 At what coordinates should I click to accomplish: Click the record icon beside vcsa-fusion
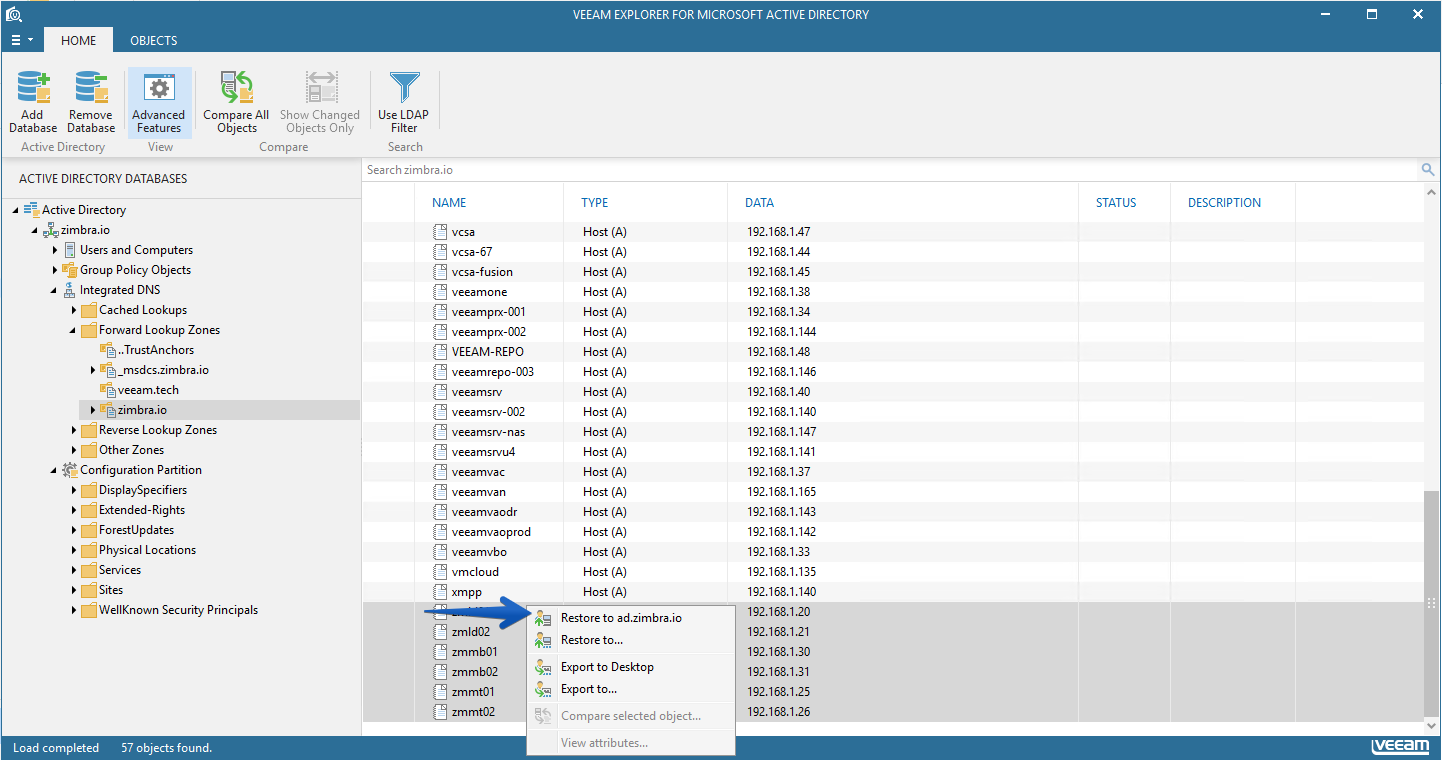pyautogui.click(x=440, y=272)
